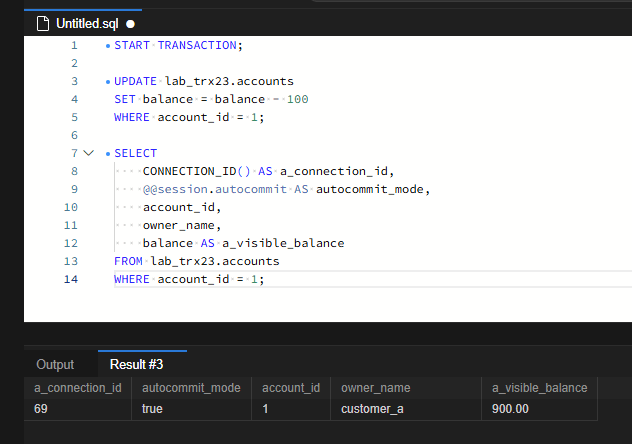The height and width of the screenshot is (444, 632).
Task: Click the a_connection_id column header
Action: (x=78, y=388)
